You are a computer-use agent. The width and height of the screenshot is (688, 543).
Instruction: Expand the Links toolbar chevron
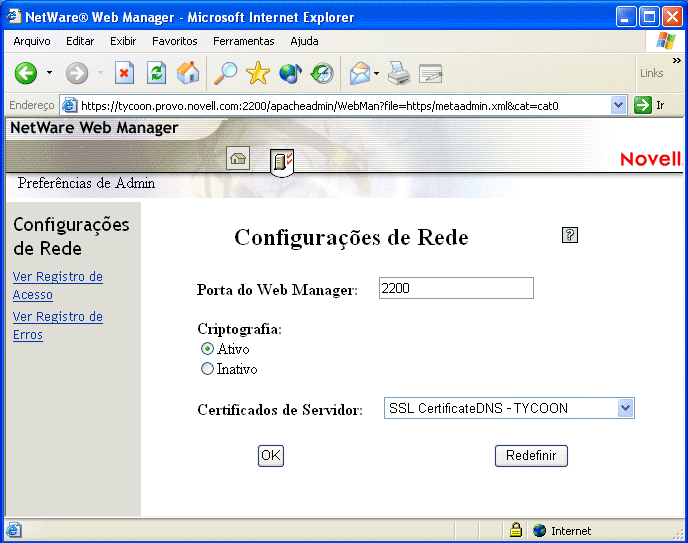pos(677,60)
